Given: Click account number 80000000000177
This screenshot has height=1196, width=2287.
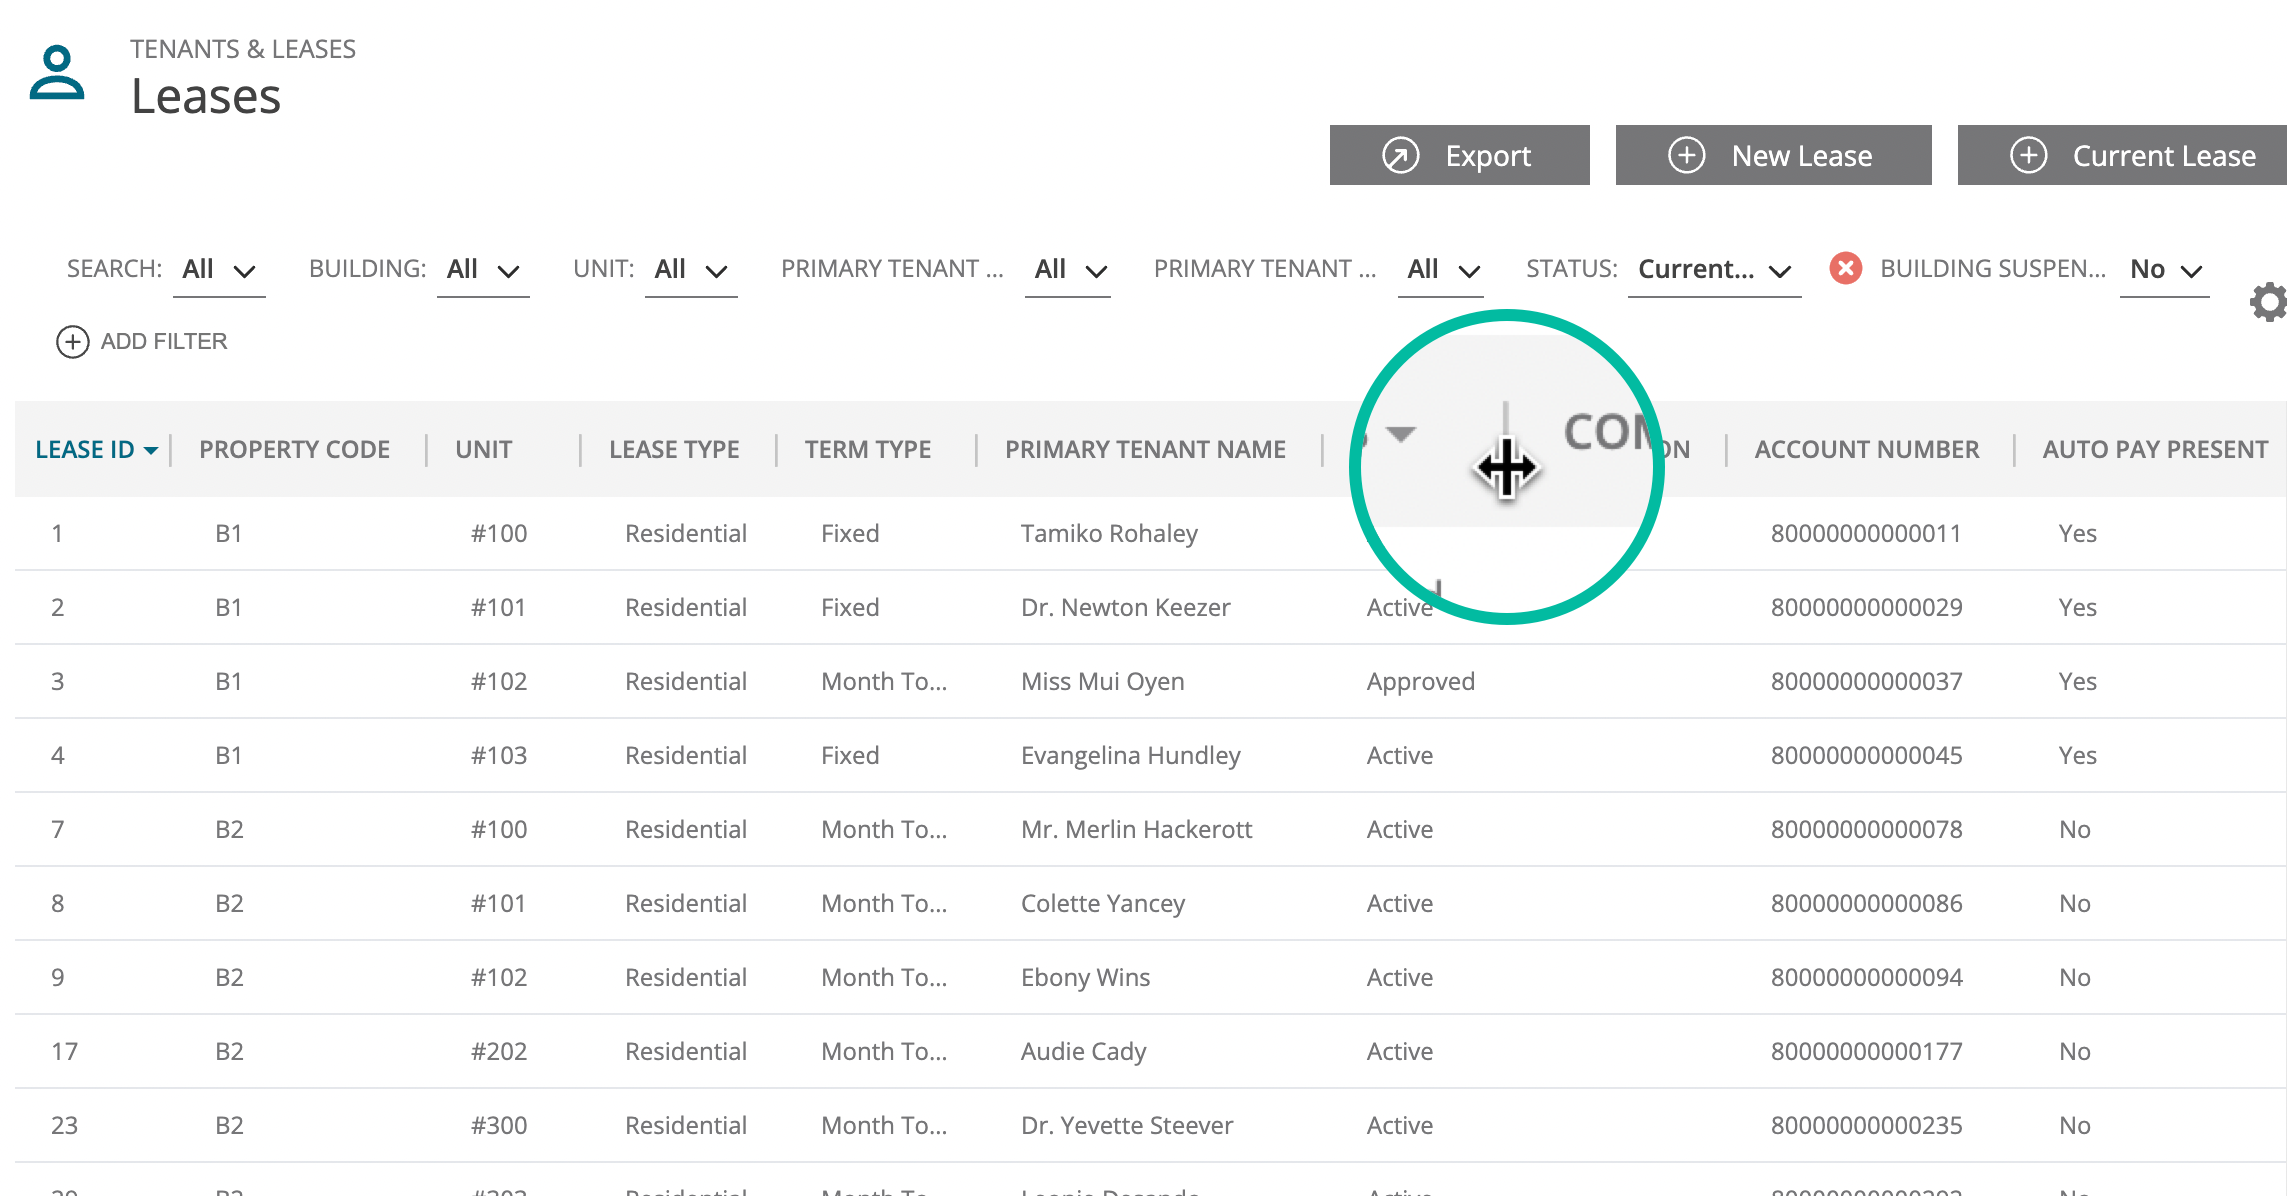Looking at the screenshot, I should (1866, 1052).
